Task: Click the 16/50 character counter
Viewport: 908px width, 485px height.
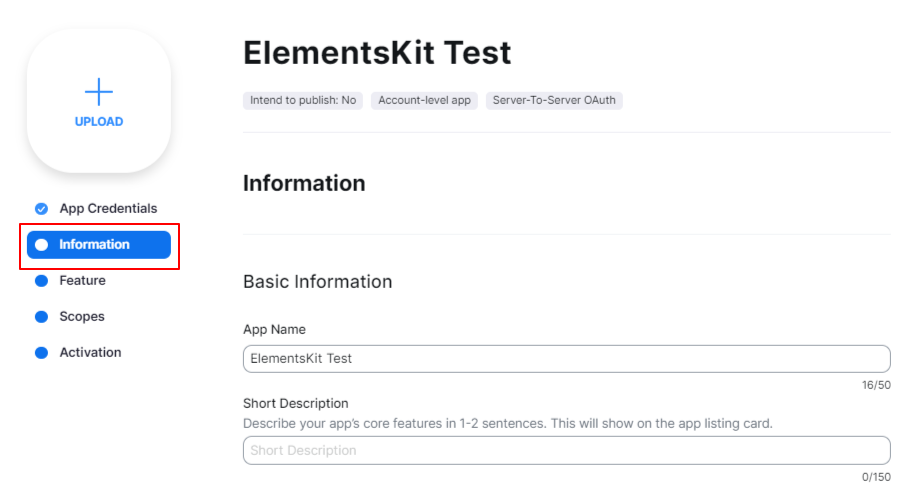Action: coord(875,385)
